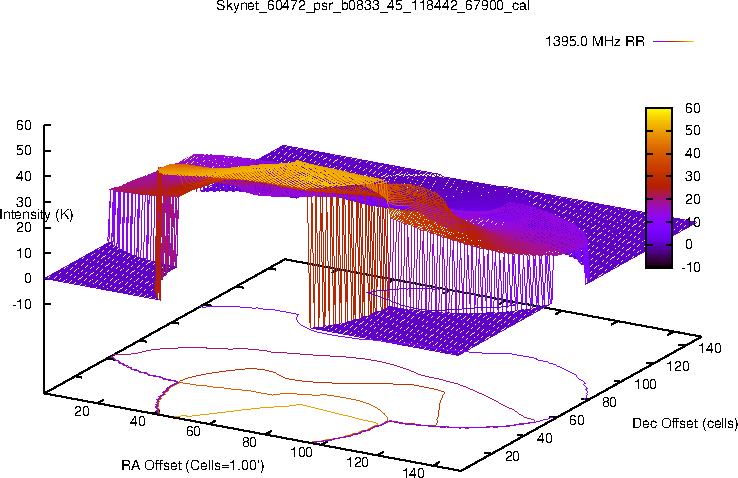The height and width of the screenshot is (478, 738).
Task: Click the Dec Offset (cells) axis label
Action: pyautogui.click(x=685, y=423)
